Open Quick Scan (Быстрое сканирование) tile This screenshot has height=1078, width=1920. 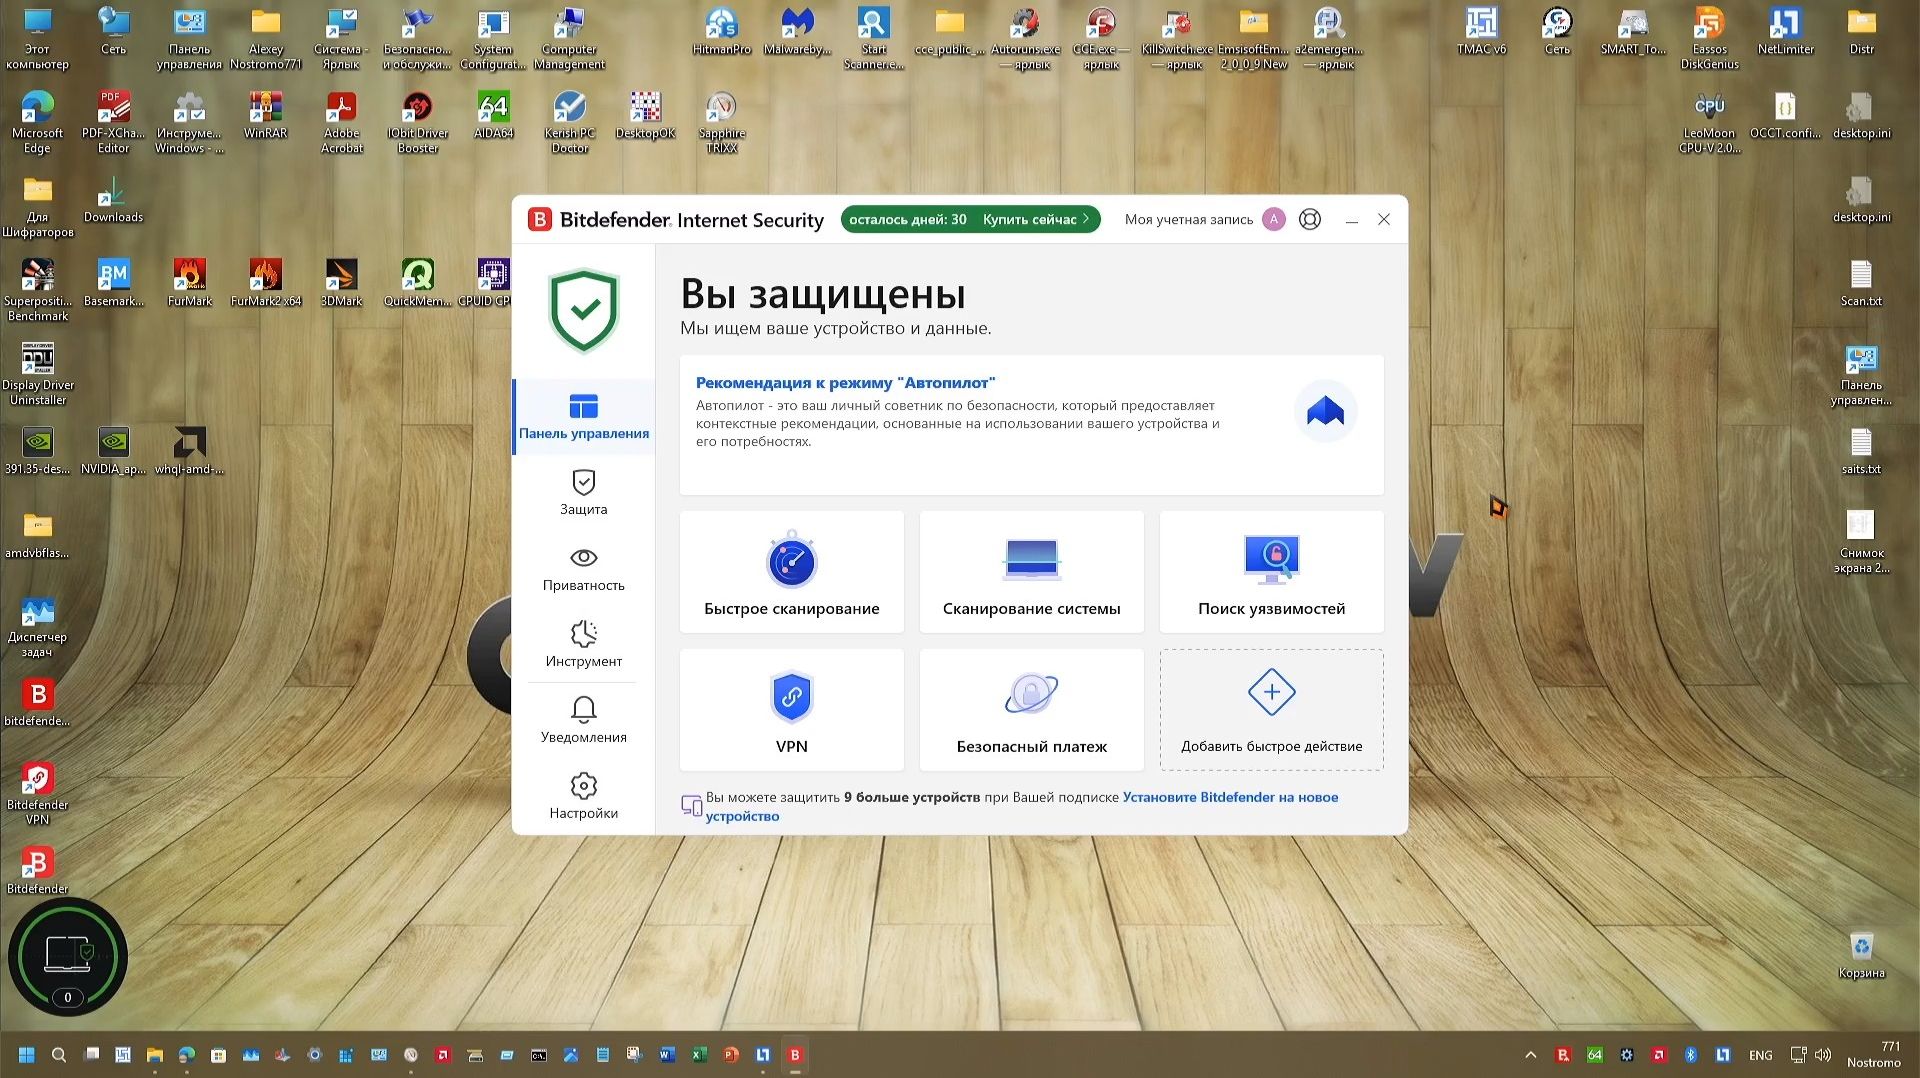coord(791,572)
